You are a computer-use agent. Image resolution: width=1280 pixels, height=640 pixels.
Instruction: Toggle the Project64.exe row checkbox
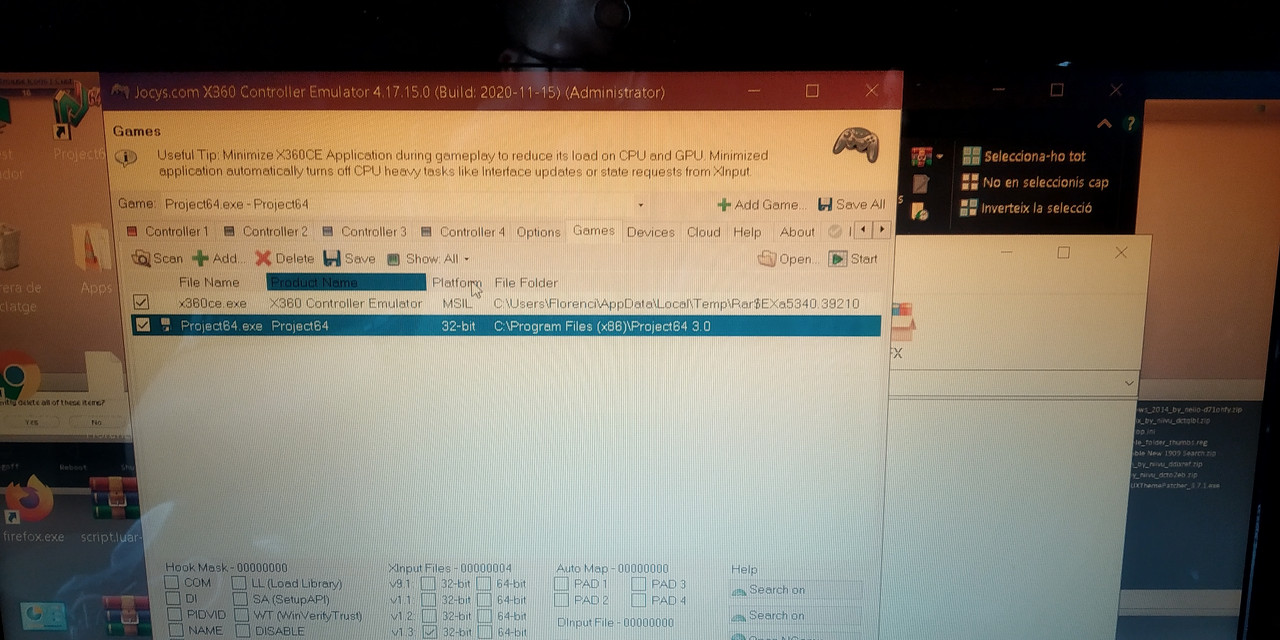pyautogui.click(x=142, y=325)
